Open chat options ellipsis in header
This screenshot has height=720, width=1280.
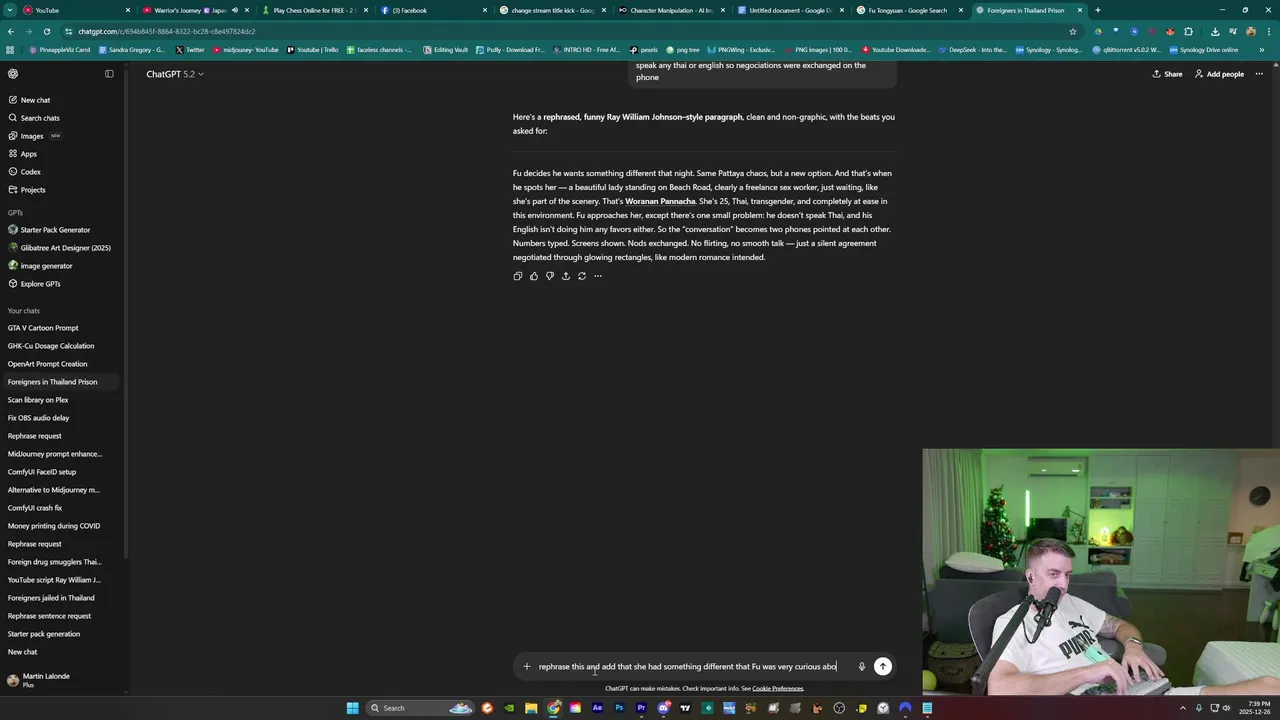[1259, 73]
